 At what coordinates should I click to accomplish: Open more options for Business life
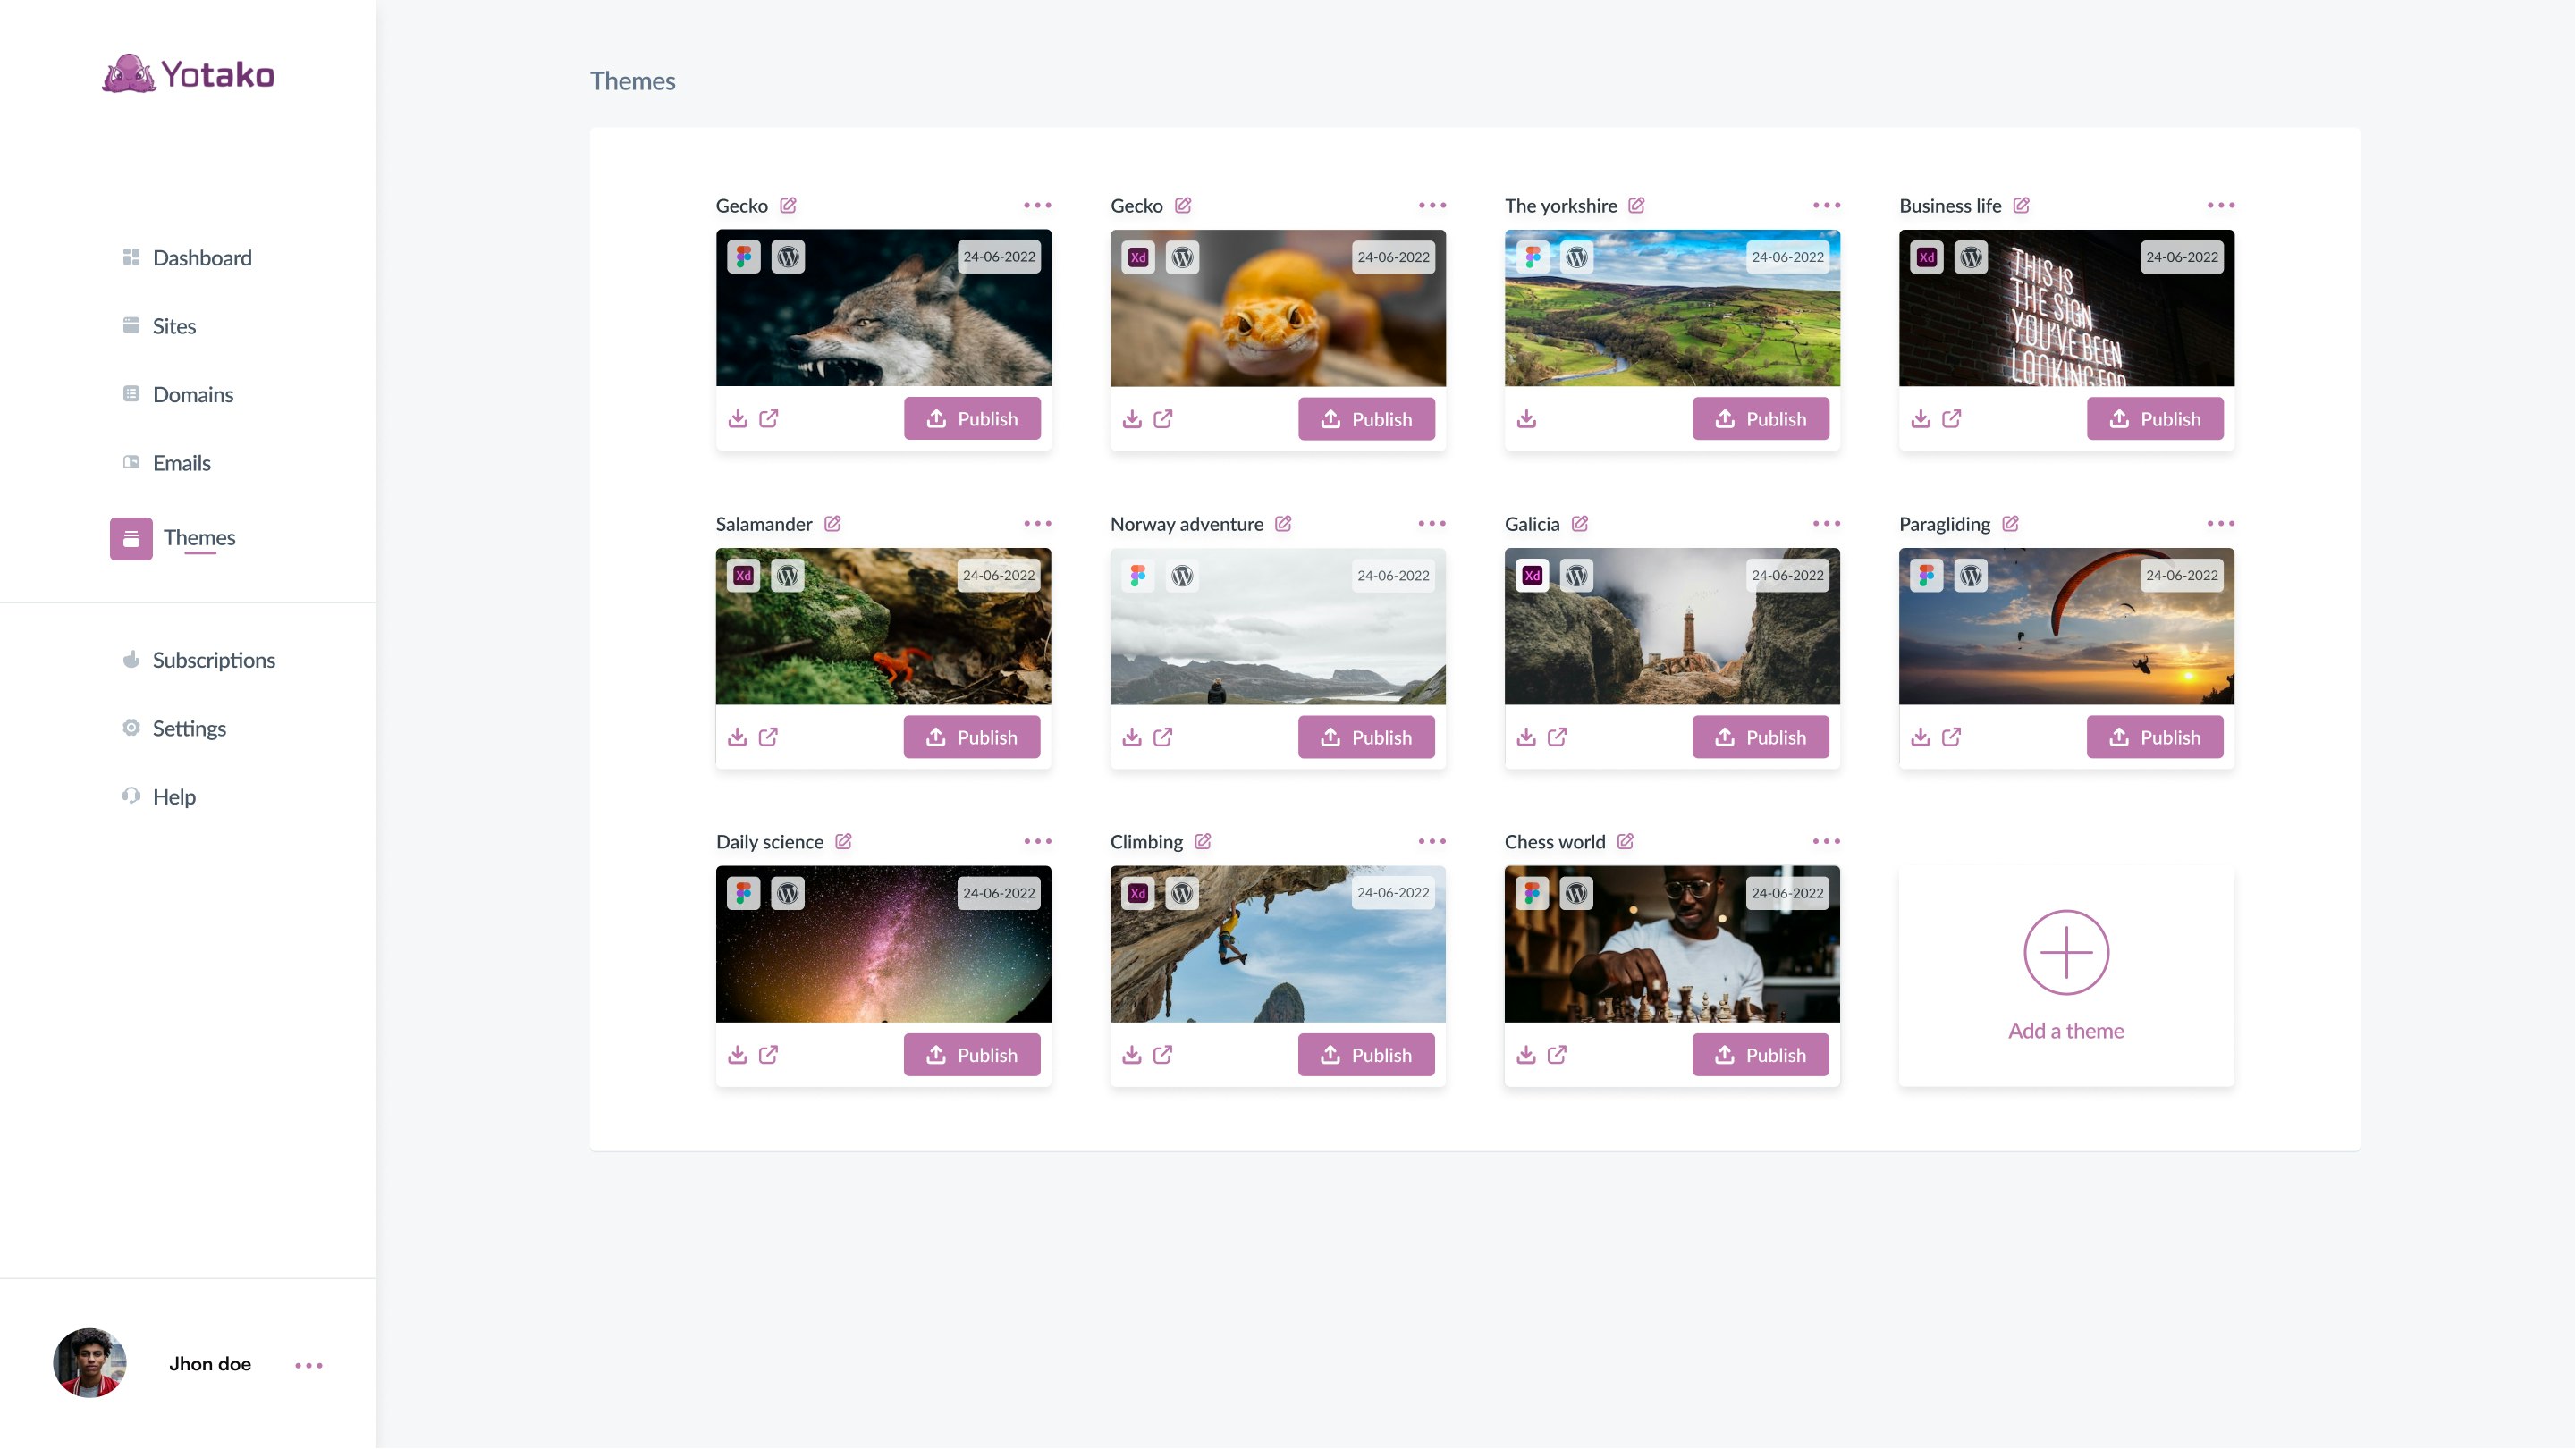[x=2221, y=205]
